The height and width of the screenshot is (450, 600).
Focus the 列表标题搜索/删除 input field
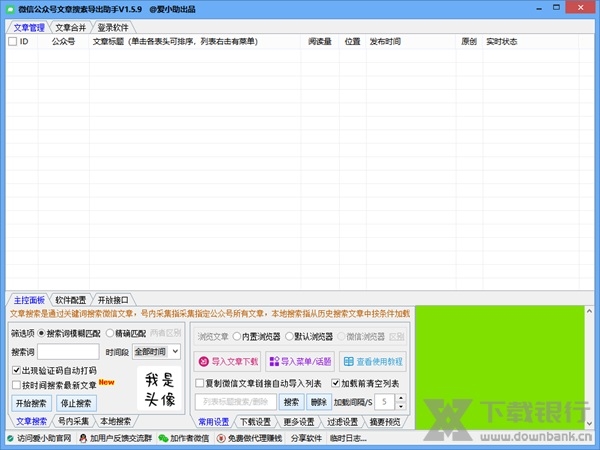tap(236, 402)
